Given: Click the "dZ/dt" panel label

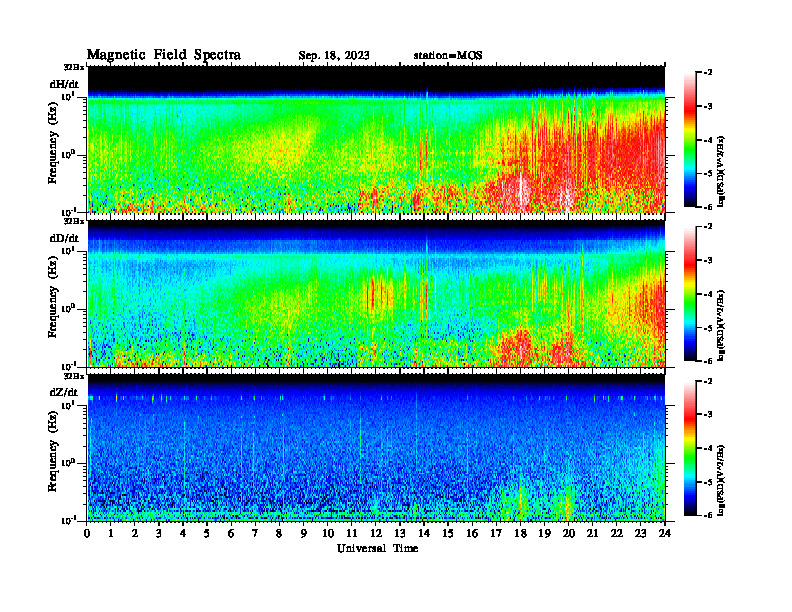Looking at the screenshot, I should click(64, 392).
